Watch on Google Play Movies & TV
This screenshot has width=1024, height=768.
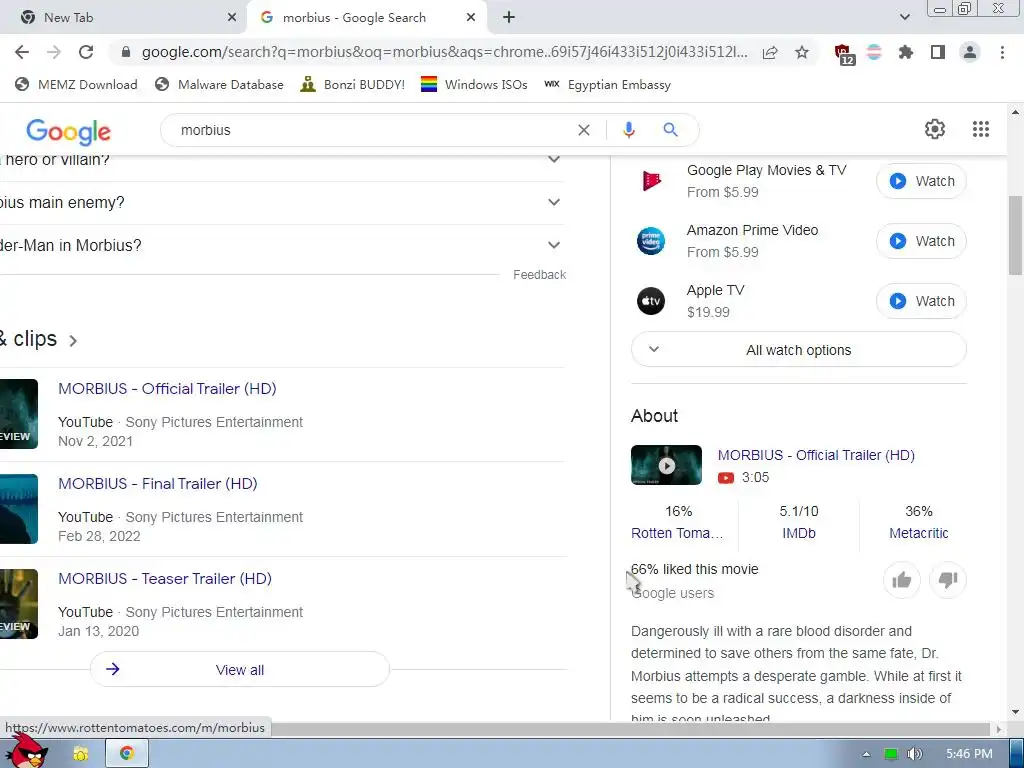[921, 181]
